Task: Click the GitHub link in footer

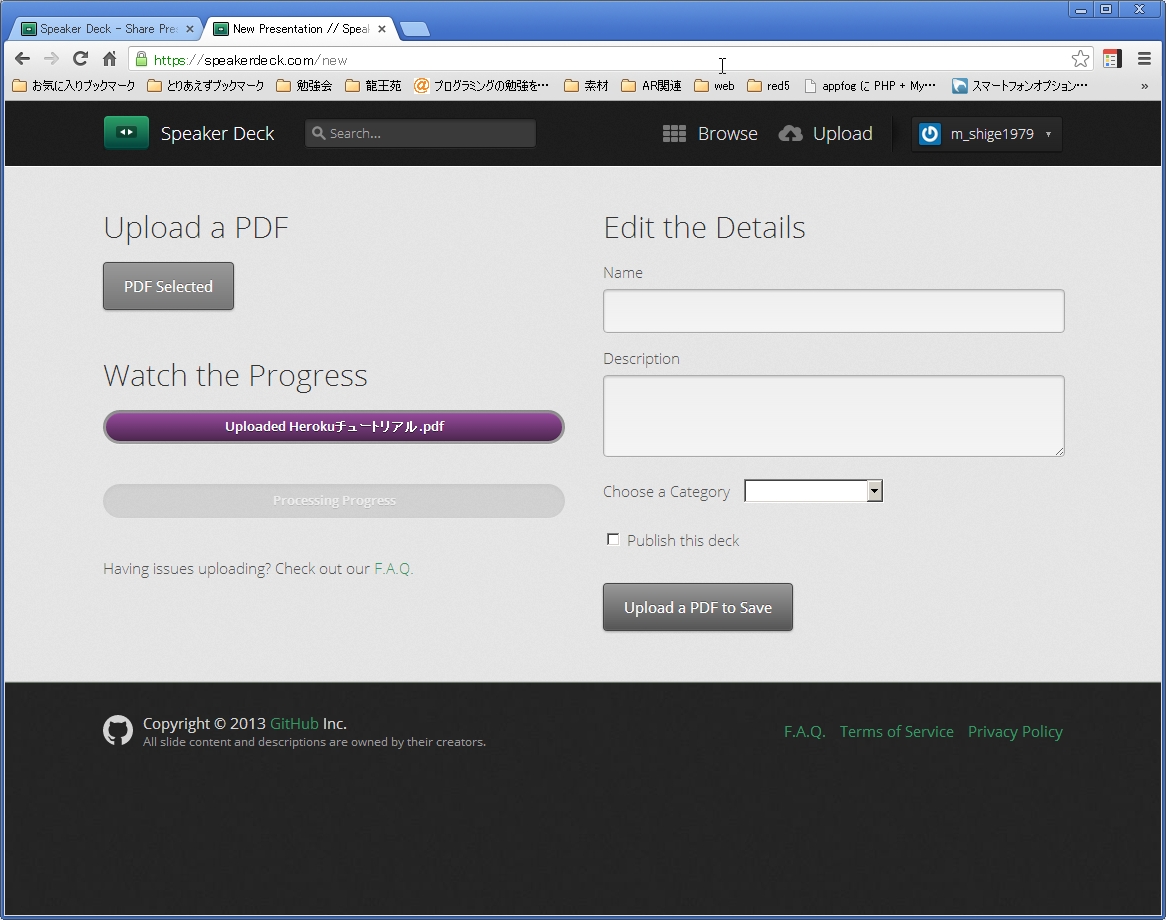Action: pyautogui.click(x=294, y=723)
